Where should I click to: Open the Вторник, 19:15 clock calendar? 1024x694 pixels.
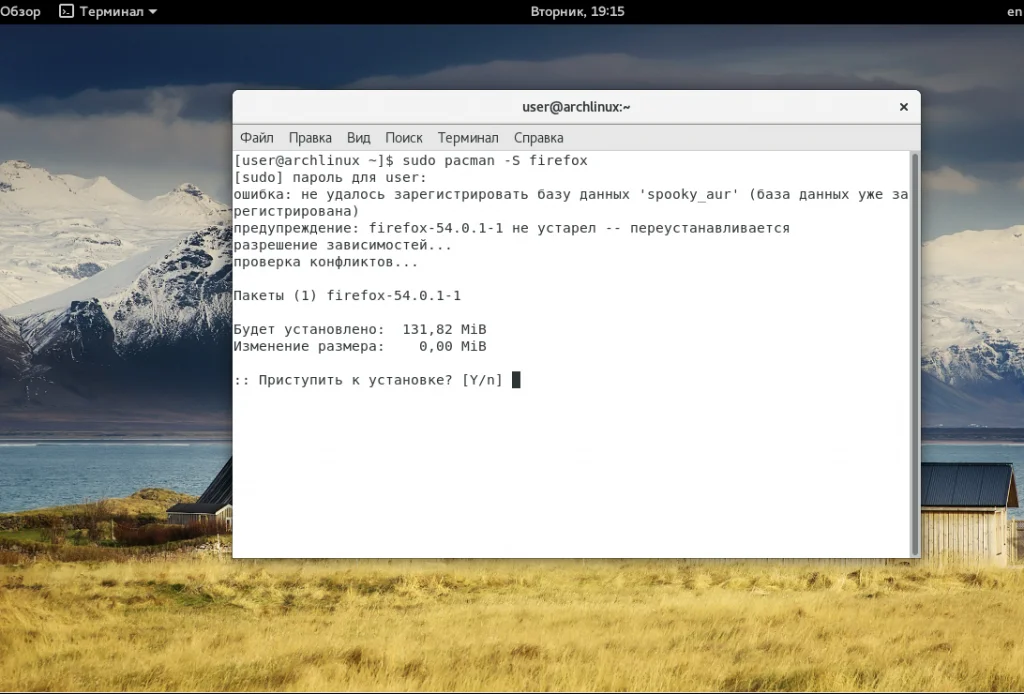[577, 12]
